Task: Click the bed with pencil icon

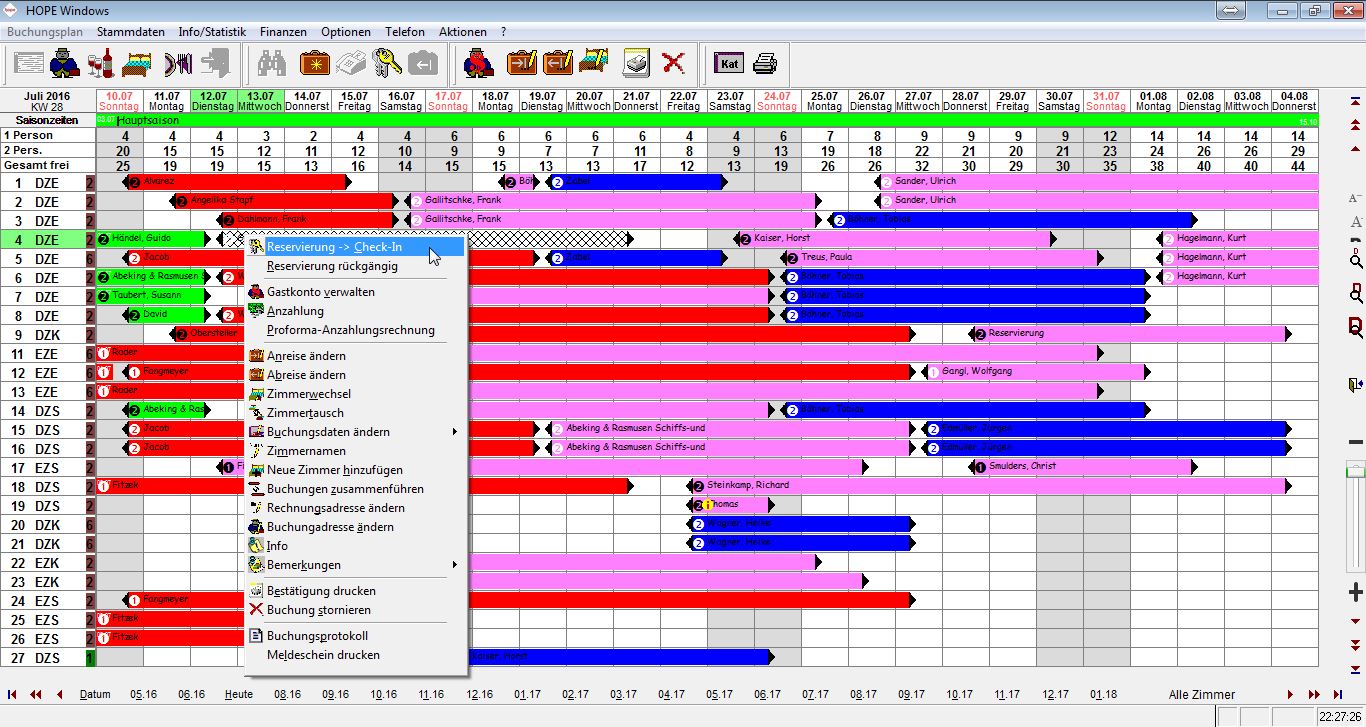Action: pyautogui.click(x=594, y=63)
